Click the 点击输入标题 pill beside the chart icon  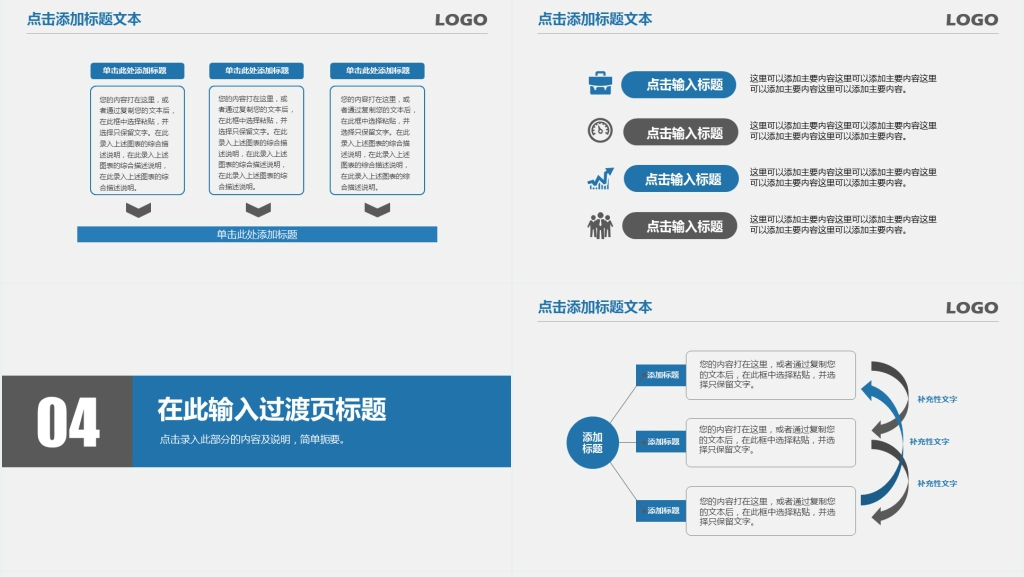[681, 179]
